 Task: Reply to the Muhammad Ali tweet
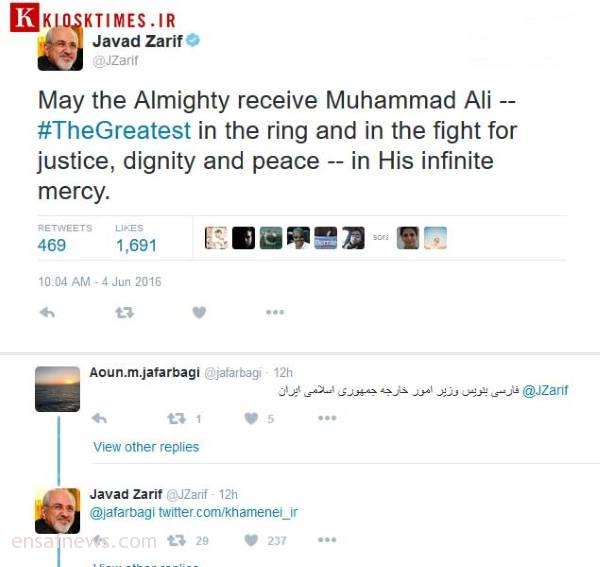coord(47,313)
